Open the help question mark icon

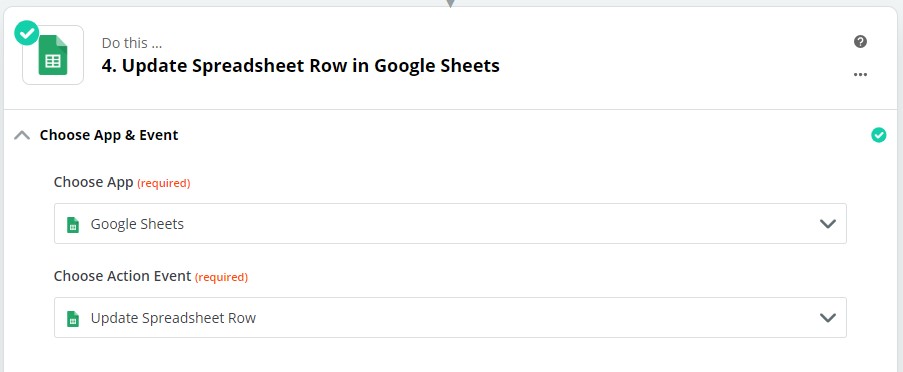(860, 41)
